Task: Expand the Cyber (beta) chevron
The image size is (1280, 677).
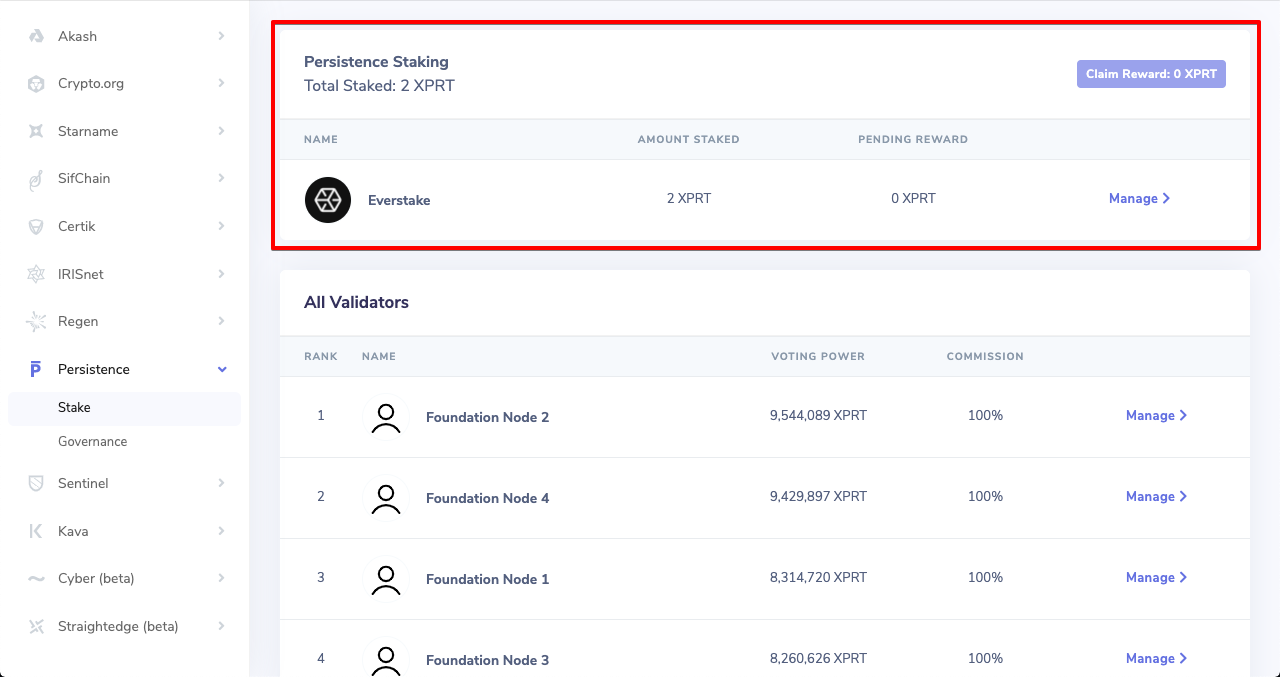Action: click(x=221, y=578)
